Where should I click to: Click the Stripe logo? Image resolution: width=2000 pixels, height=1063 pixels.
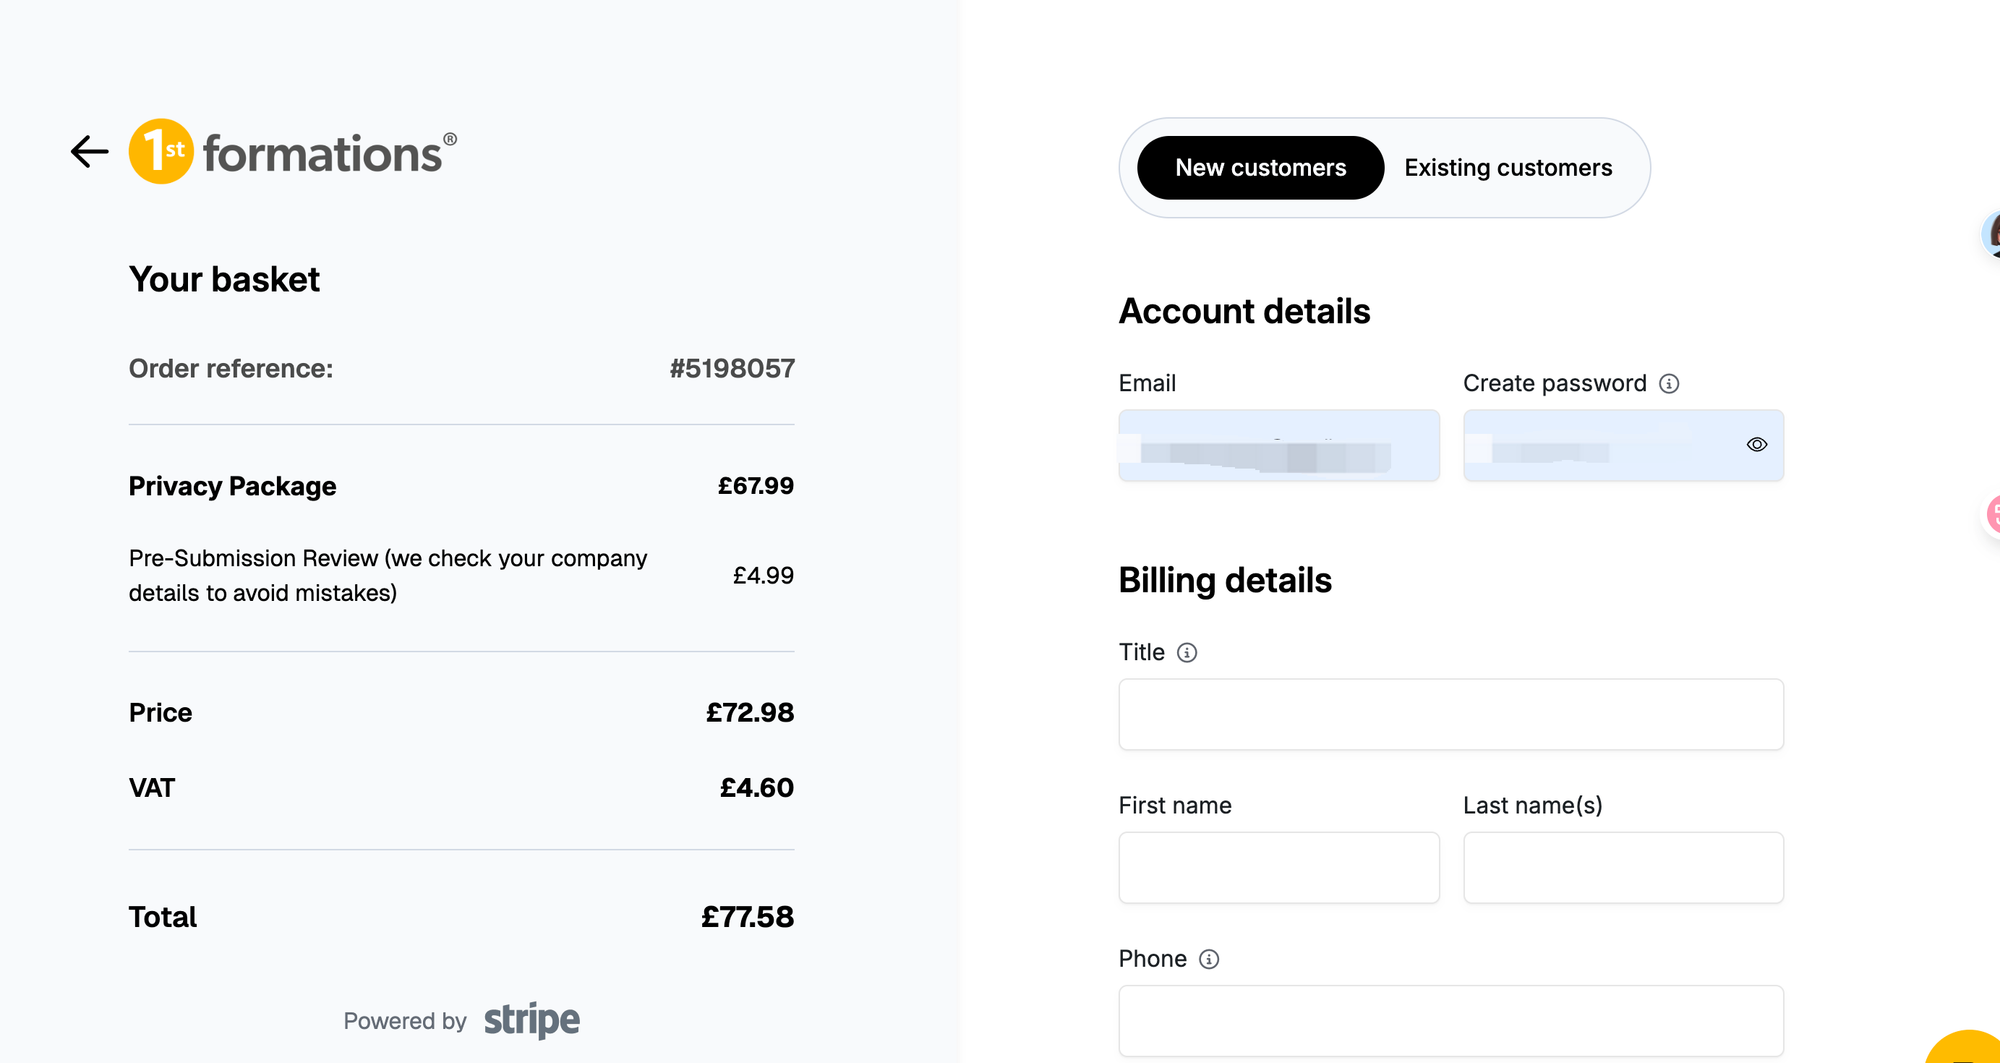click(x=532, y=1020)
